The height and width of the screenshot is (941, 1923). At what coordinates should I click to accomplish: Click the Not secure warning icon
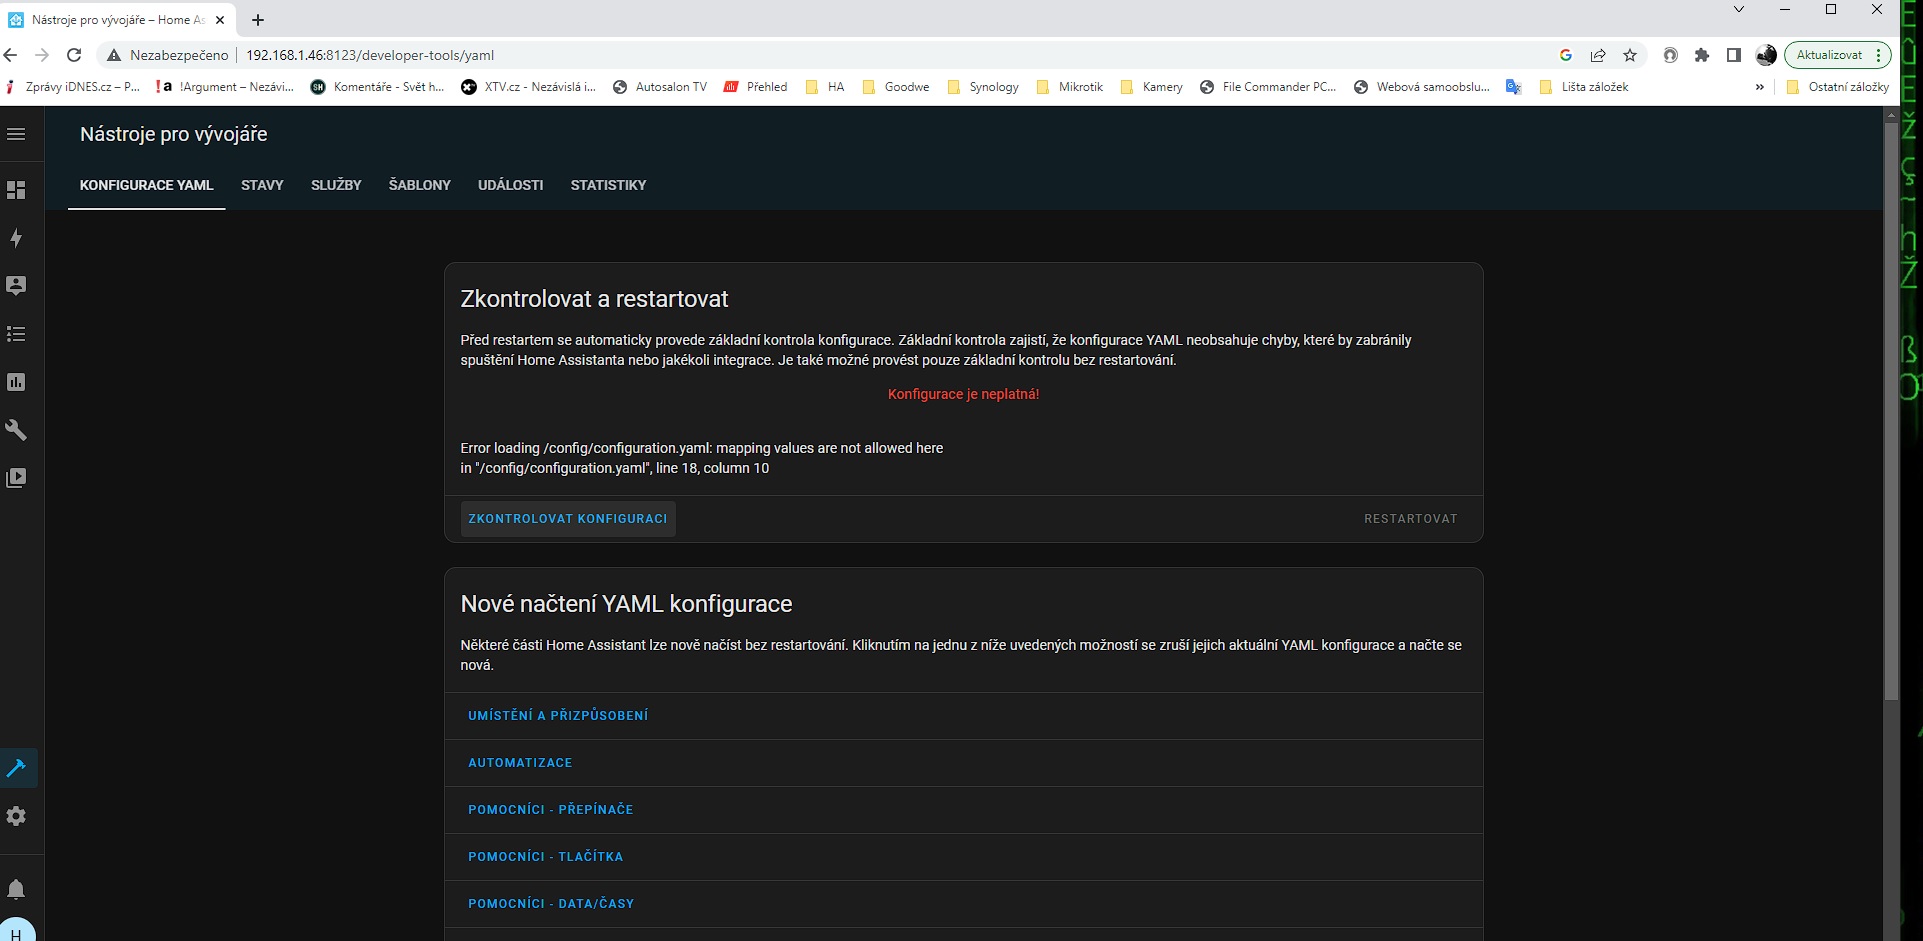[114, 55]
